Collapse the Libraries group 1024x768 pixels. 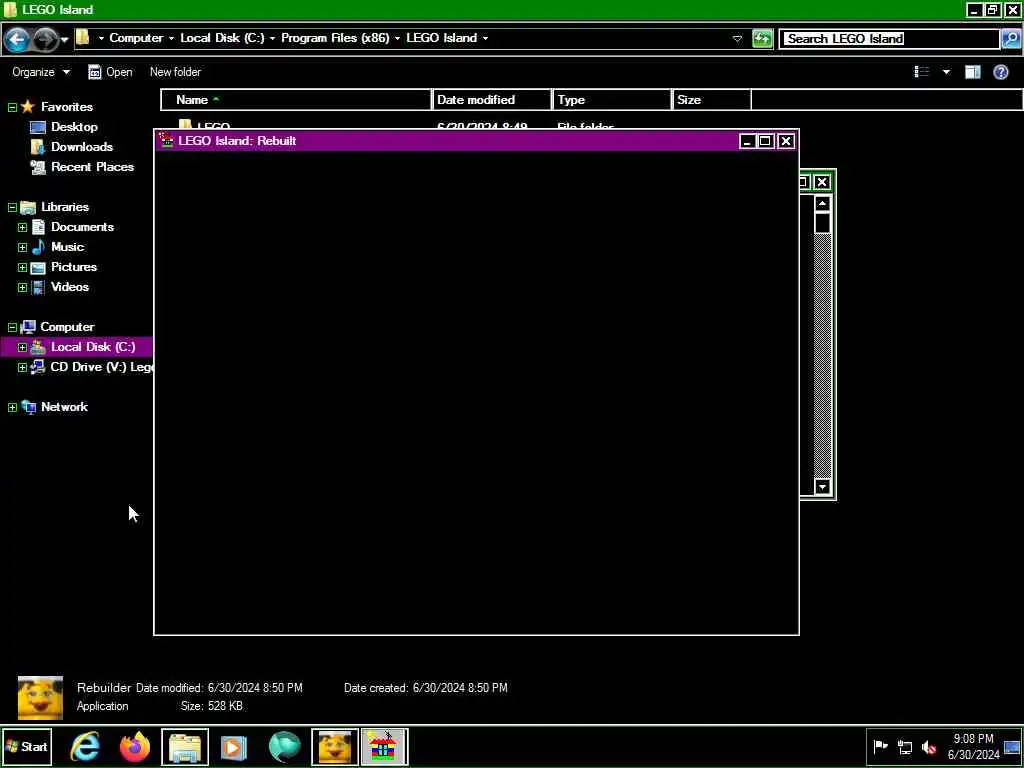[12, 207]
